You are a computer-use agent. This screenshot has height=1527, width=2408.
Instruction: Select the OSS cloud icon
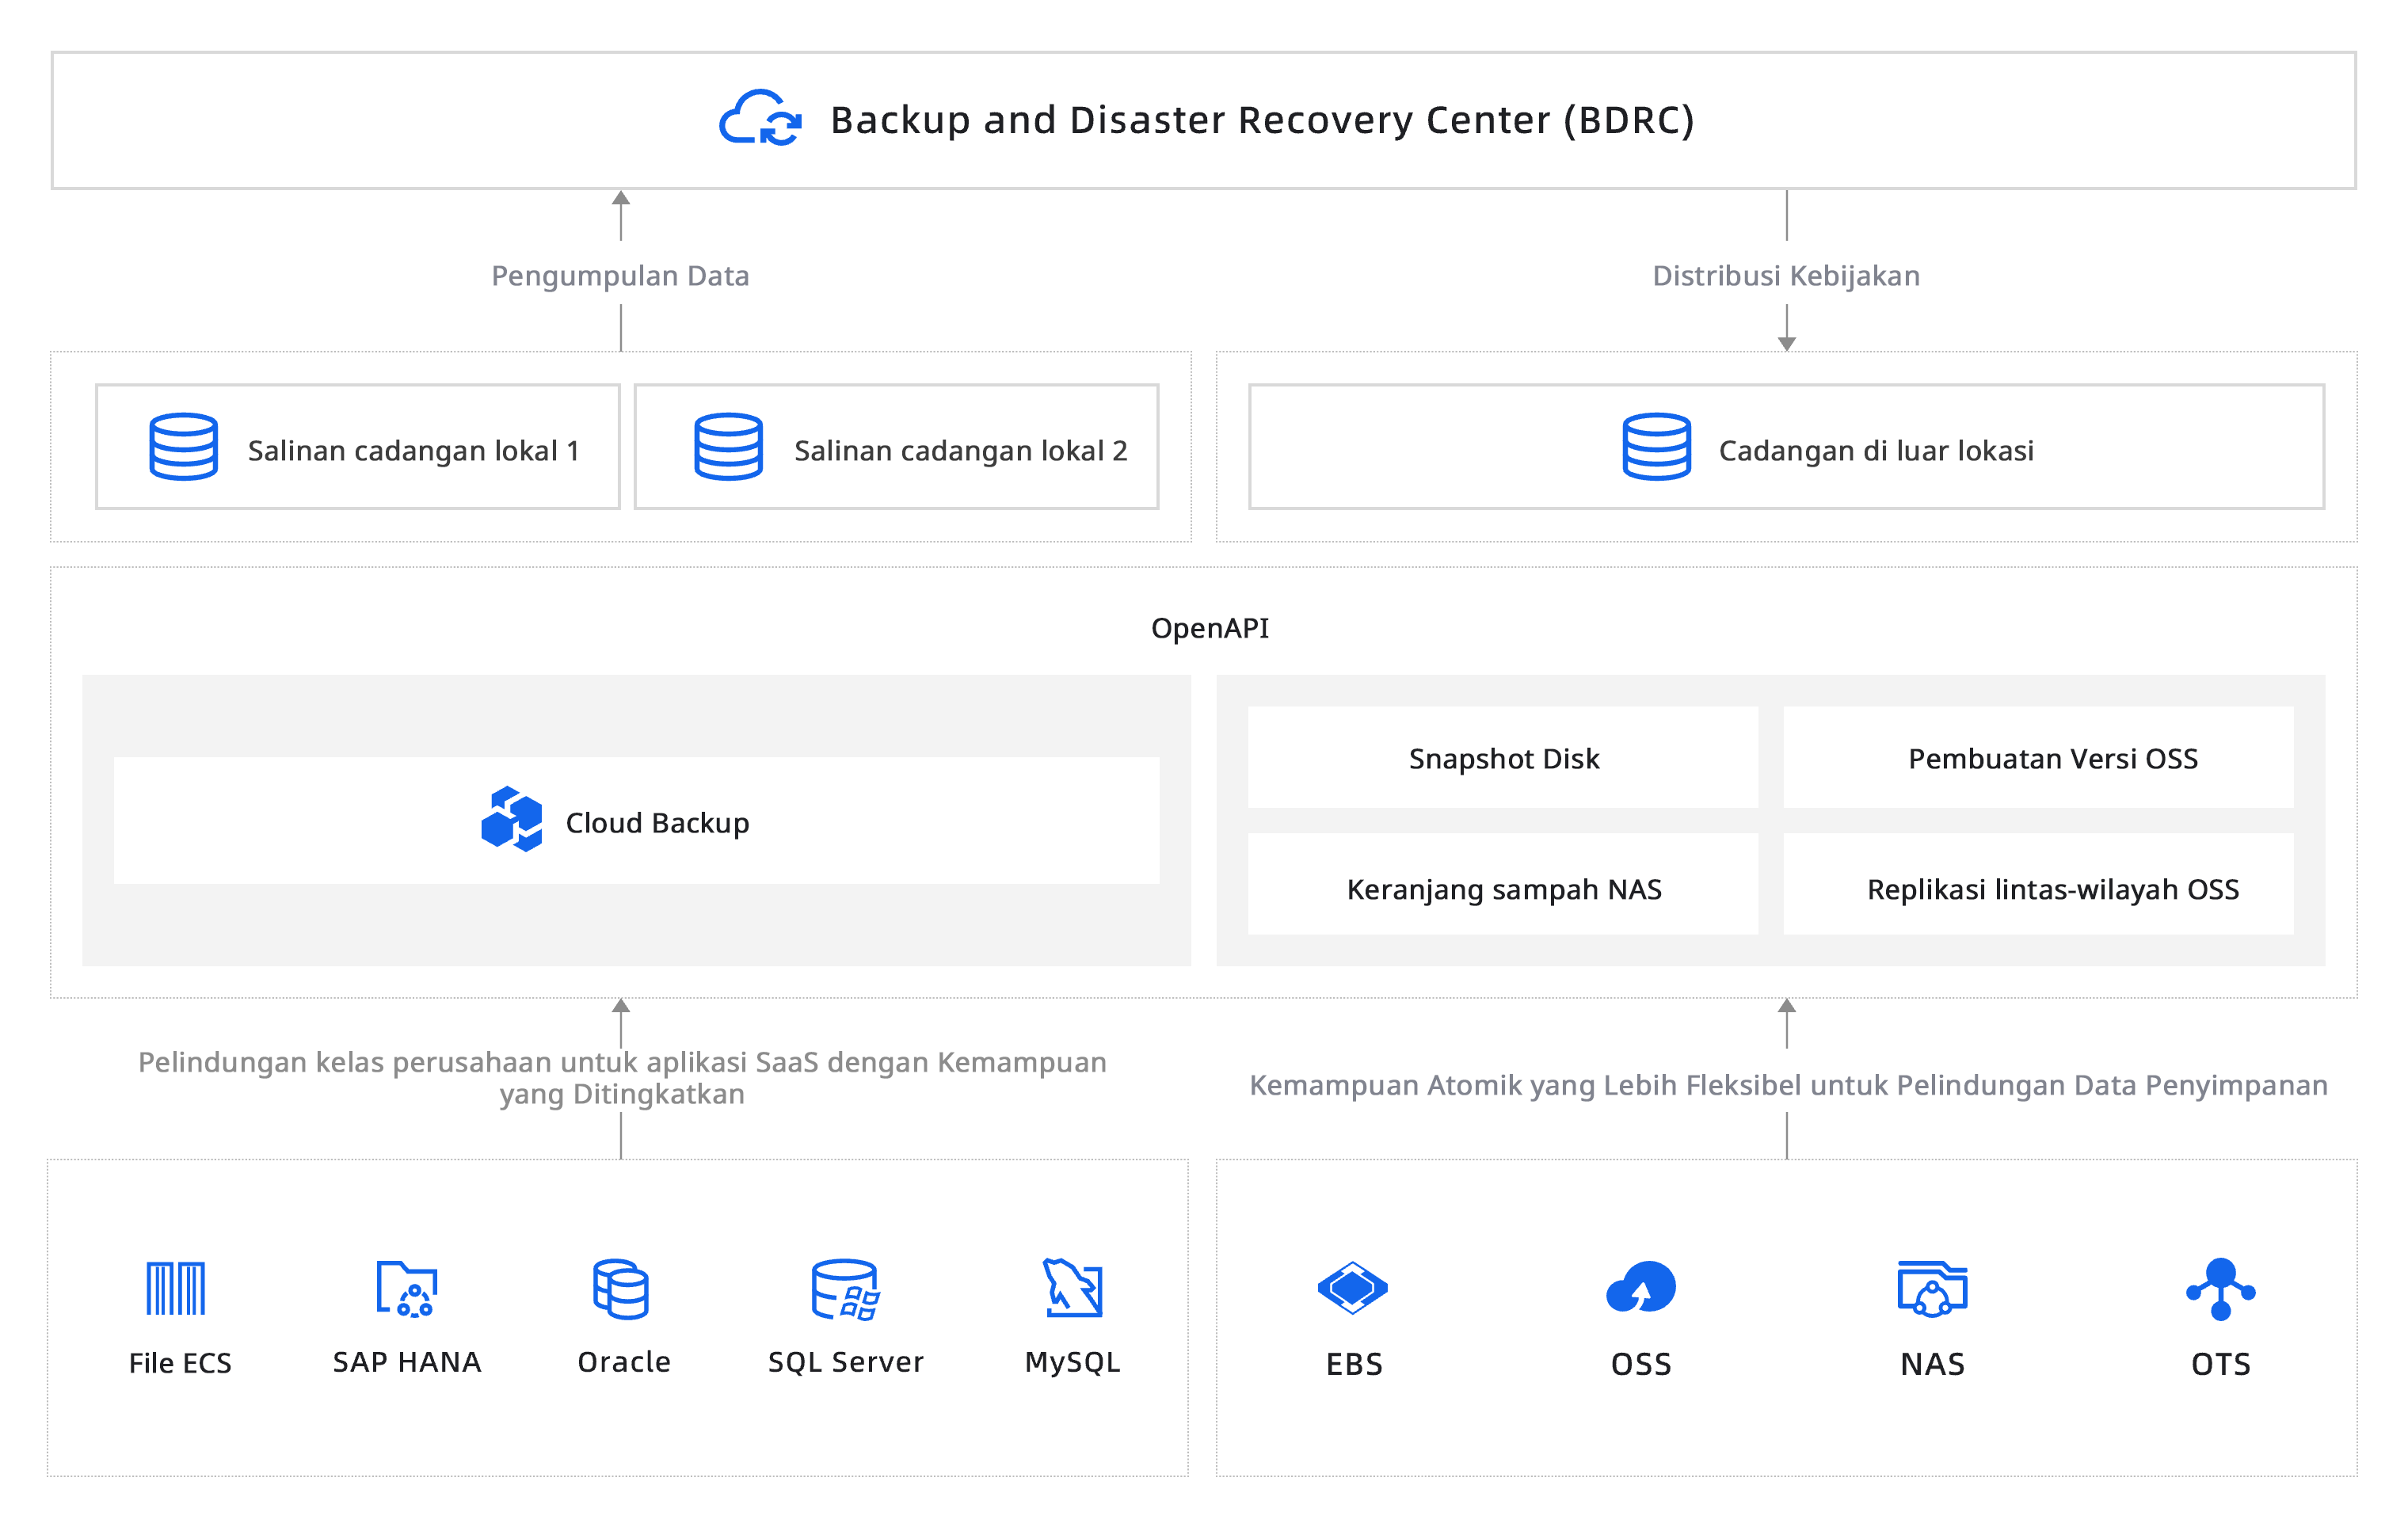tap(1640, 1288)
